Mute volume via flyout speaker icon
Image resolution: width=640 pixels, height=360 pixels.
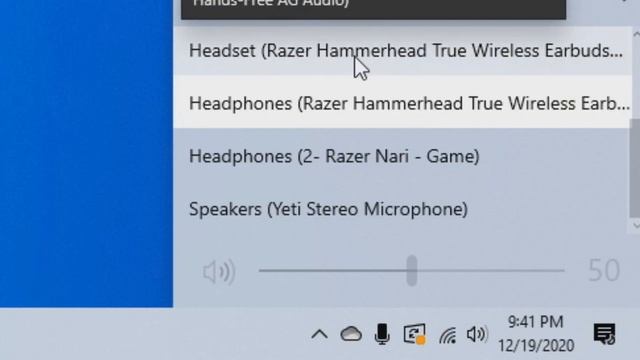[219, 271]
